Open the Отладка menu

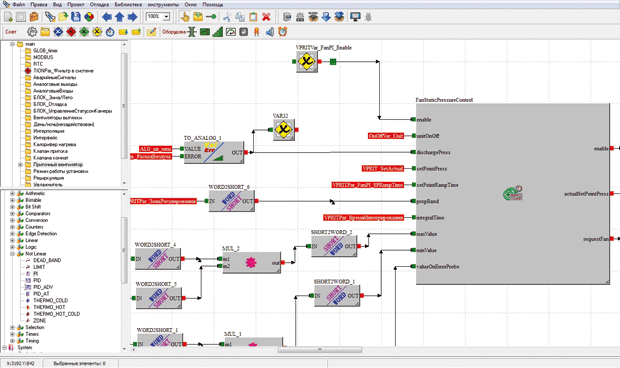[99, 4]
